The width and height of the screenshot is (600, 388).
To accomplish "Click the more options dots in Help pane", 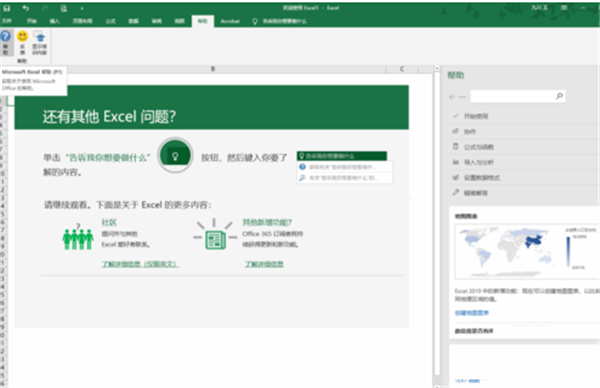I will click(x=463, y=97).
